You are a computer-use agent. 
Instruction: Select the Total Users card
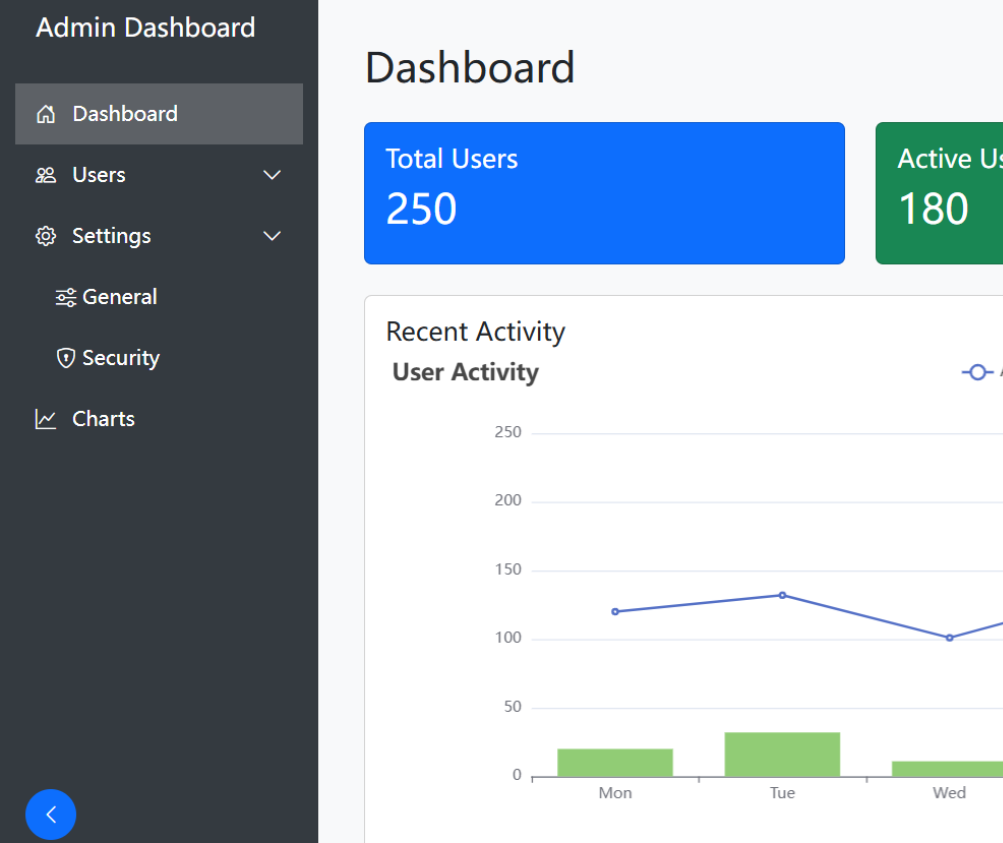(604, 193)
